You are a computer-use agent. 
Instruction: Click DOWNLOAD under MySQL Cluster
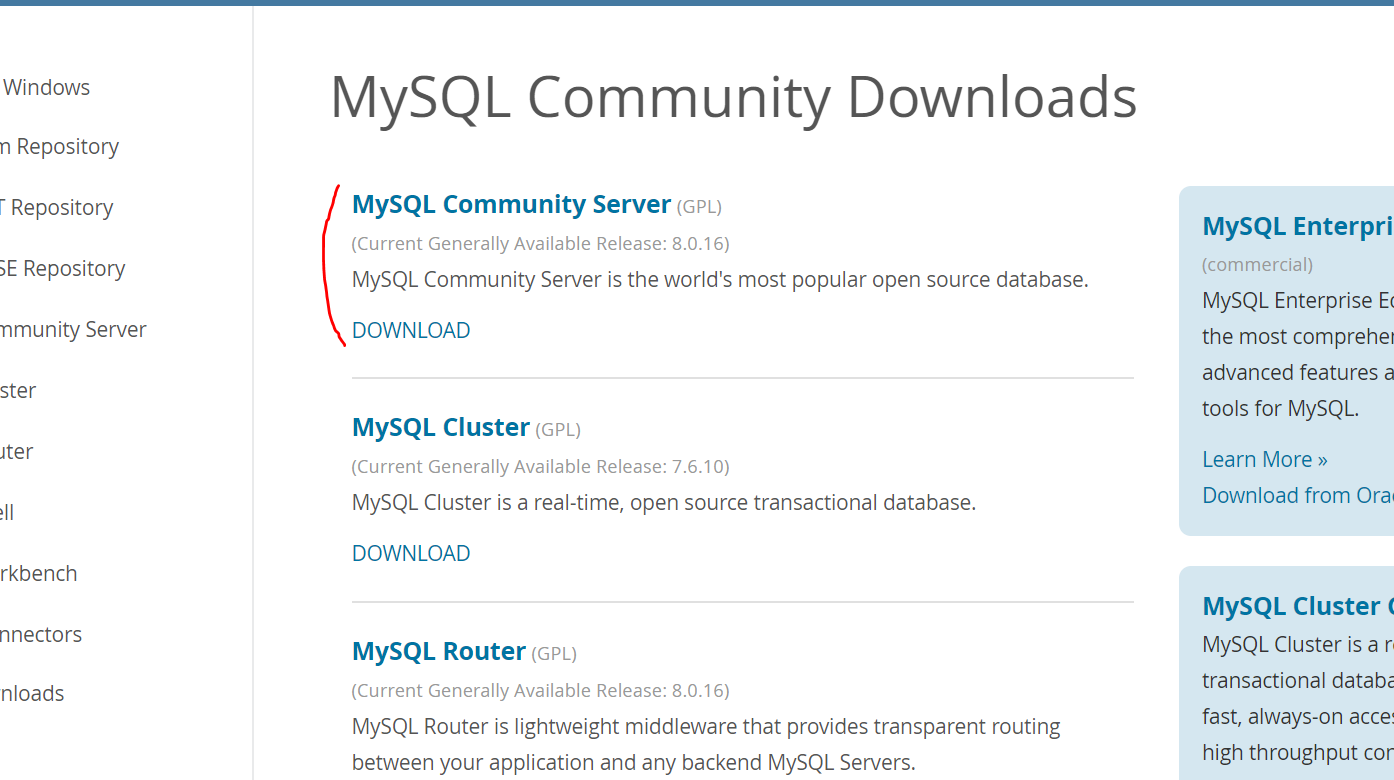pos(411,553)
